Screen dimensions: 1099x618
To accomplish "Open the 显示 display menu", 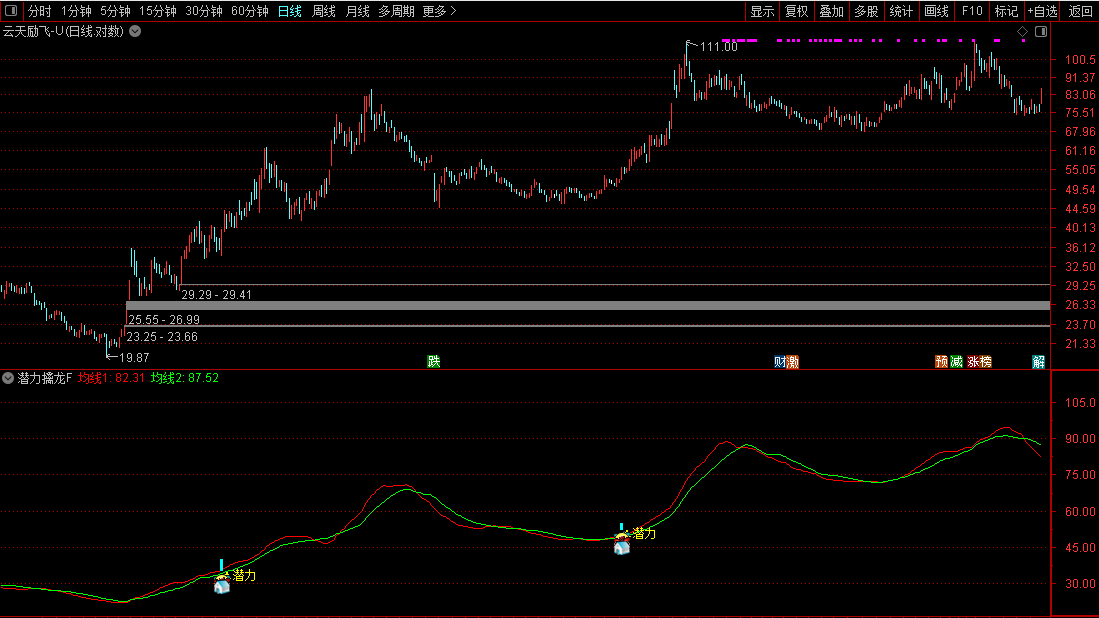I will 762,11.
